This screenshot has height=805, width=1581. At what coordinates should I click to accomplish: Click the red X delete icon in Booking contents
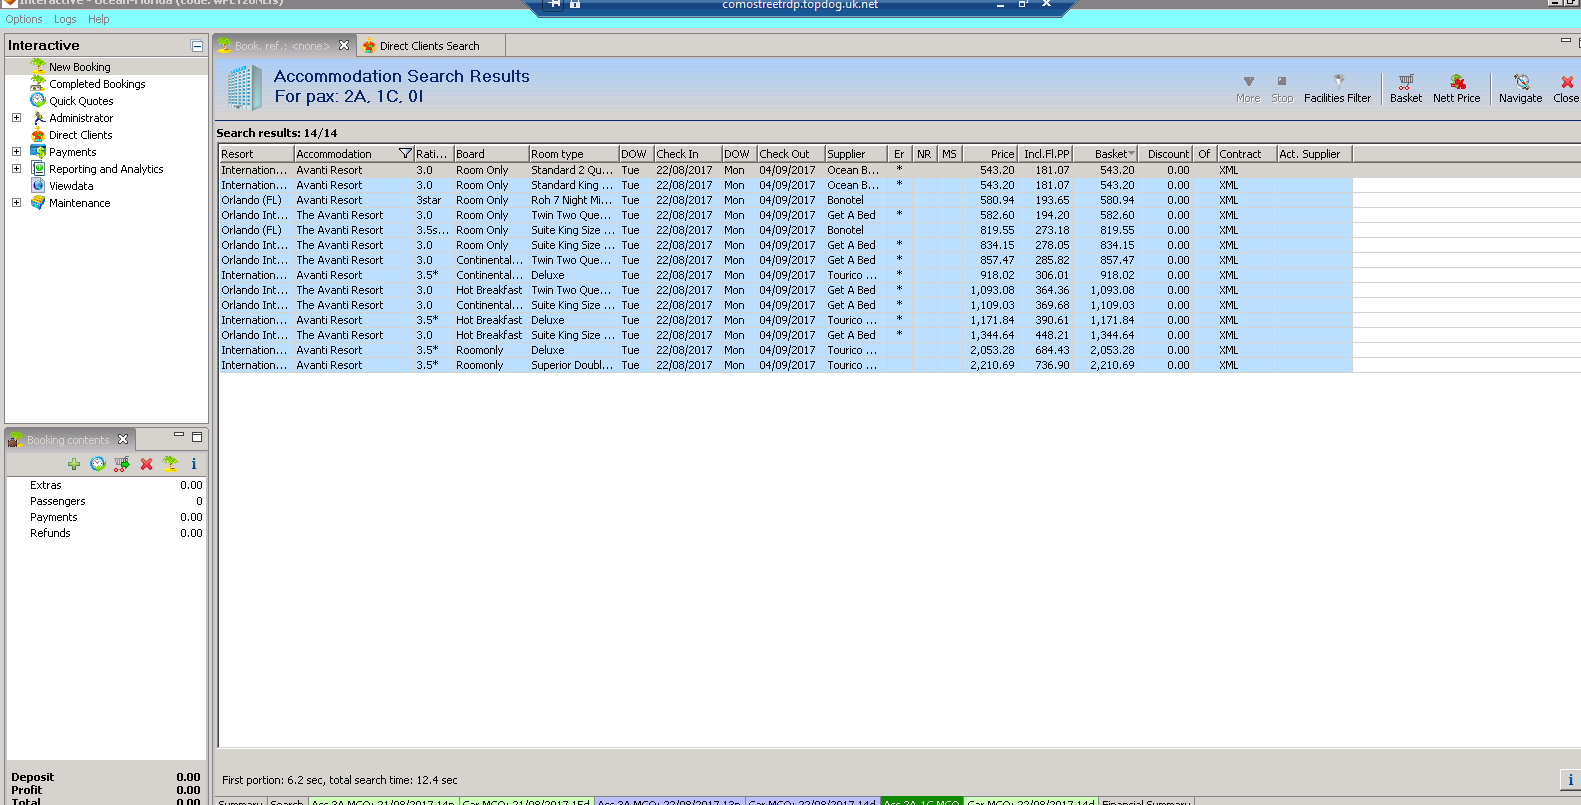coord(146,464)
